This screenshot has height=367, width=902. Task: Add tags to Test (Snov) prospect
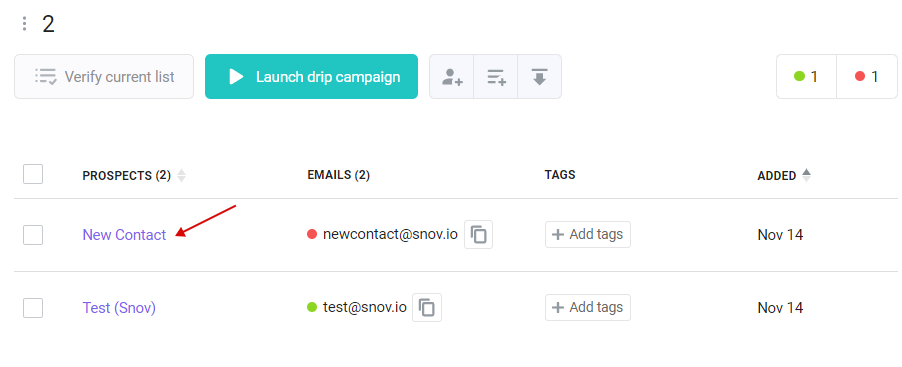(588, 308)
